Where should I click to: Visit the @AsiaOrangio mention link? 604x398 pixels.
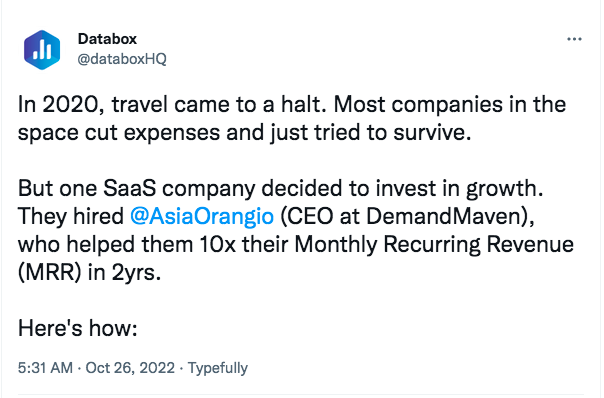click(202, 216)
